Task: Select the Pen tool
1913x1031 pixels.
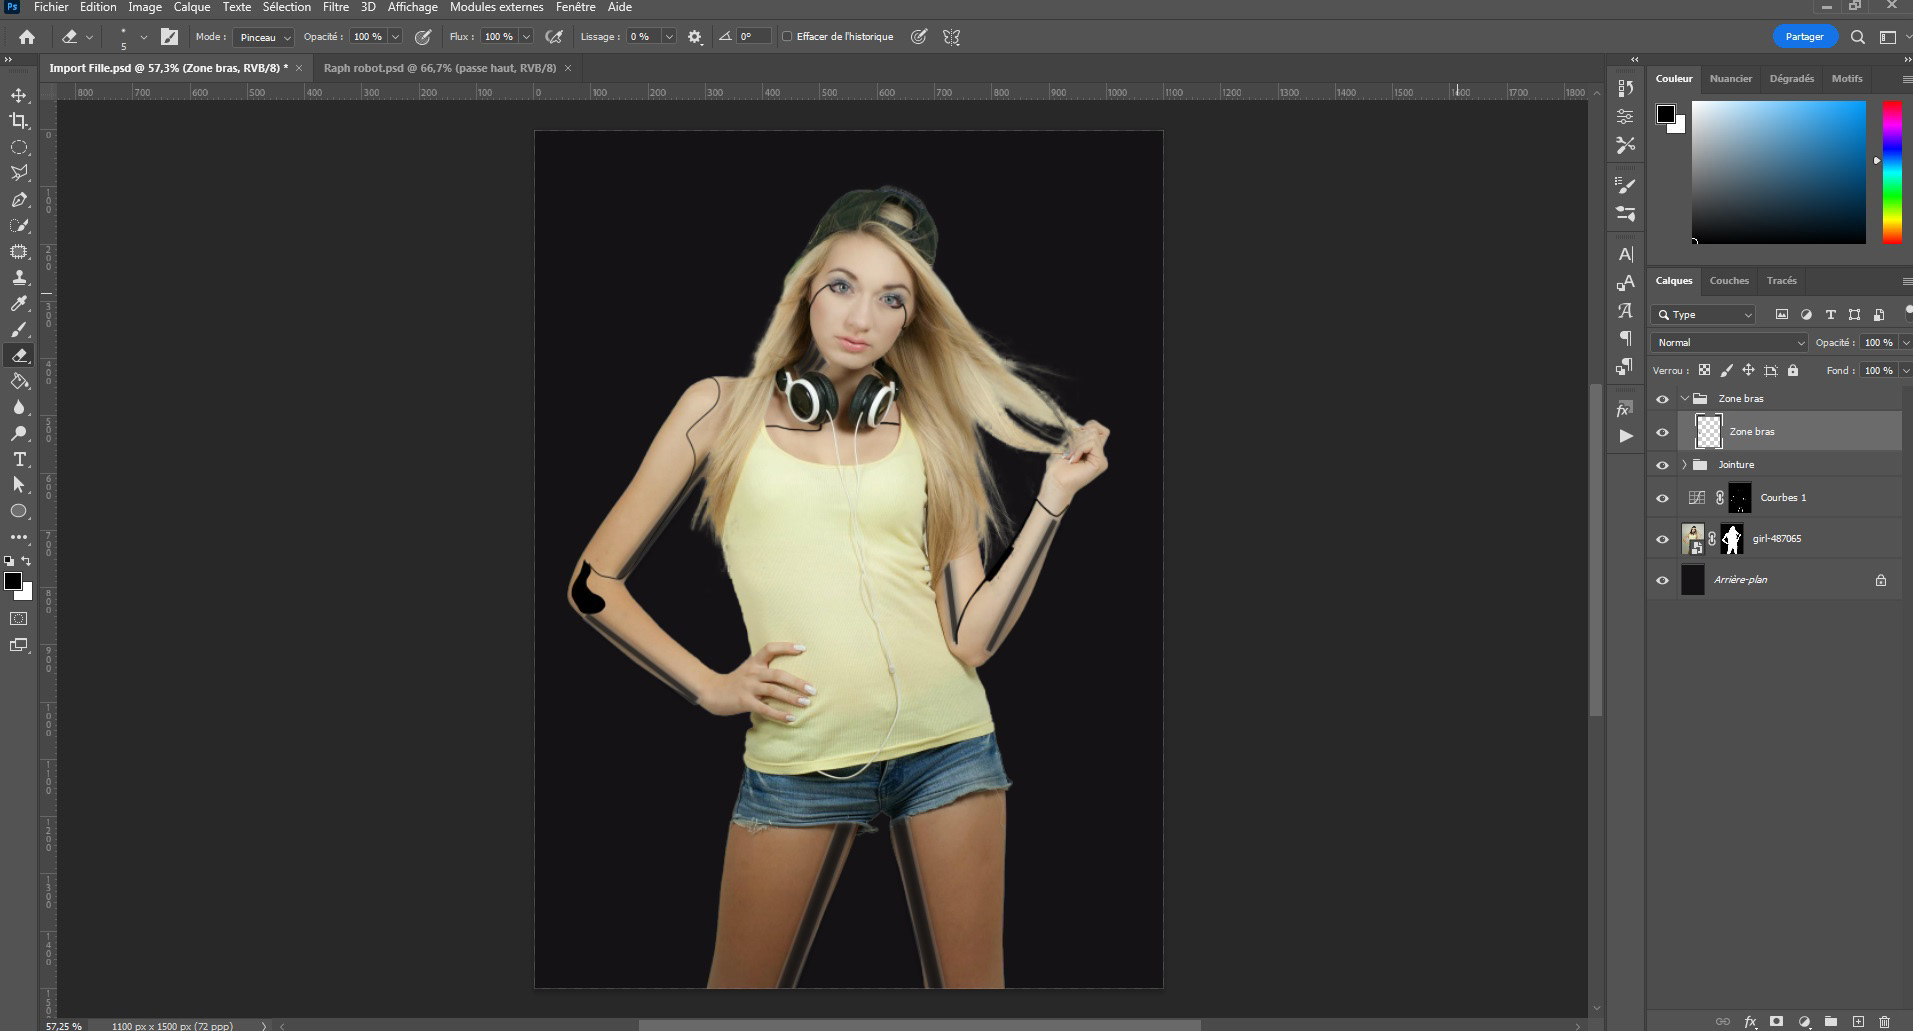Action: (x=19, y=199)
